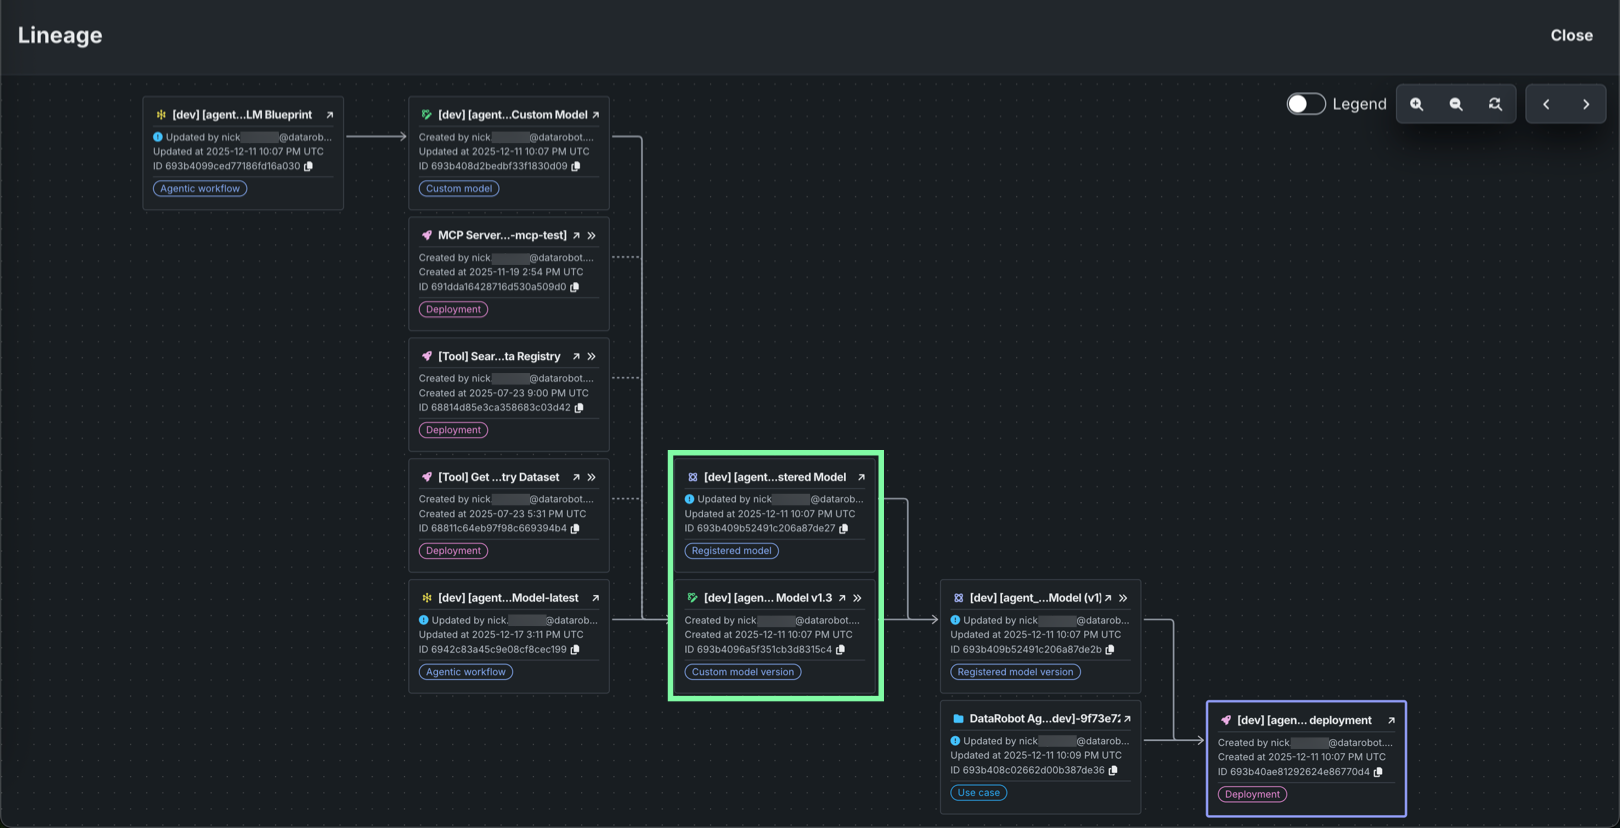
Task: Select the Model-latest agentic workflow title
Action: pyautogui.click(x=508, y=598)
